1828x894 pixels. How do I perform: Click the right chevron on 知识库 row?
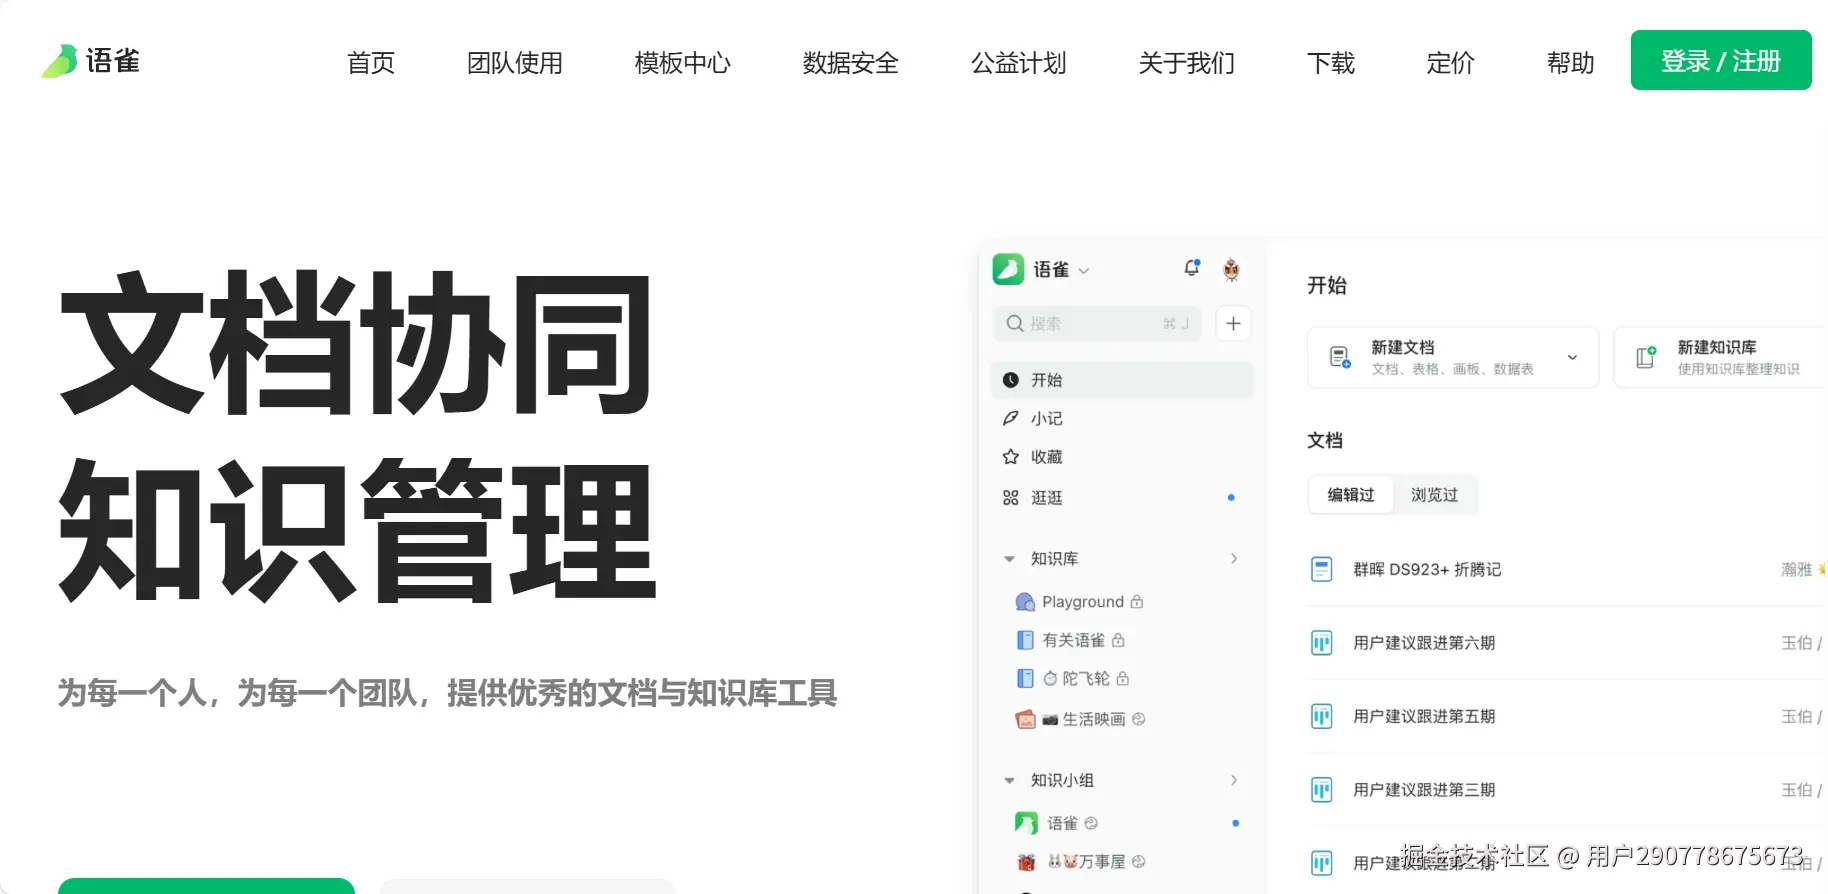click(1234, 559)
